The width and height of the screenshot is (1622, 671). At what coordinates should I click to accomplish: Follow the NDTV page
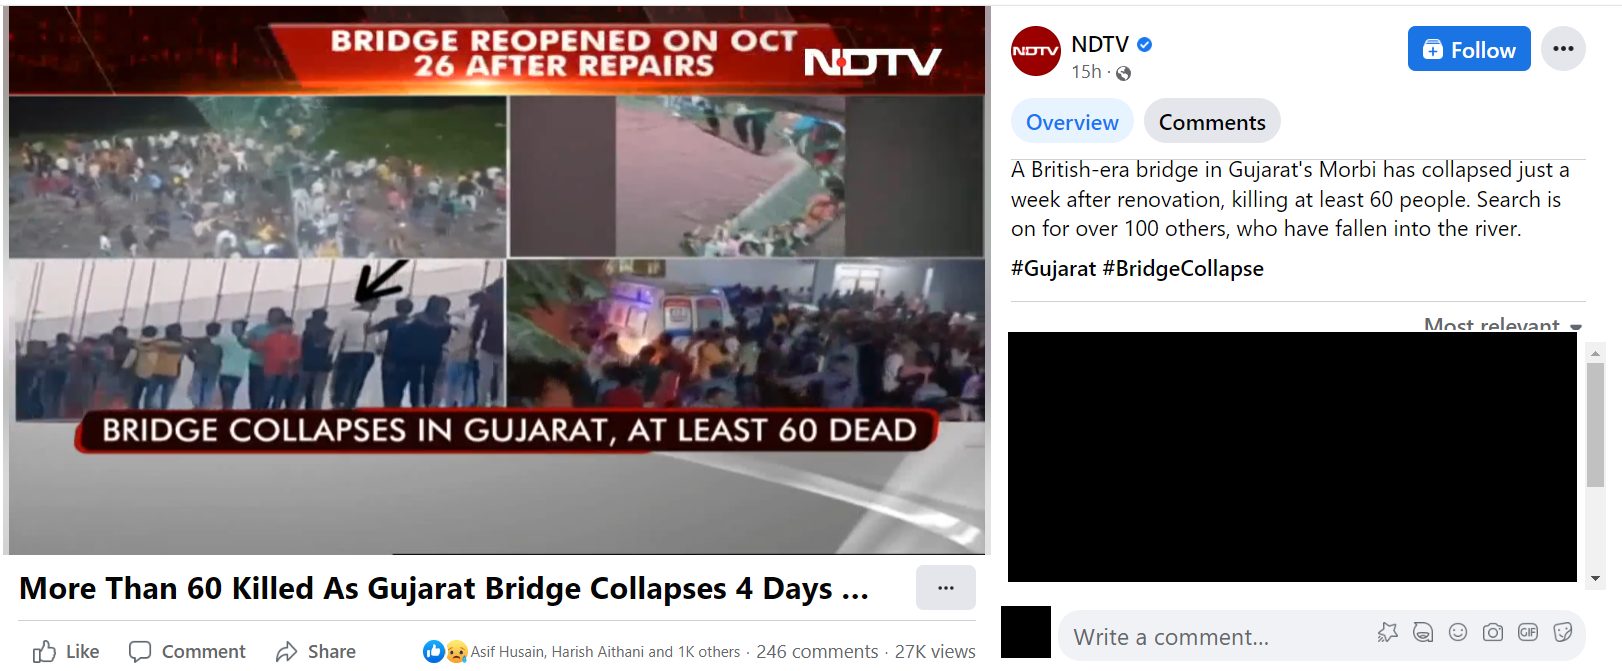[1469, 48]
